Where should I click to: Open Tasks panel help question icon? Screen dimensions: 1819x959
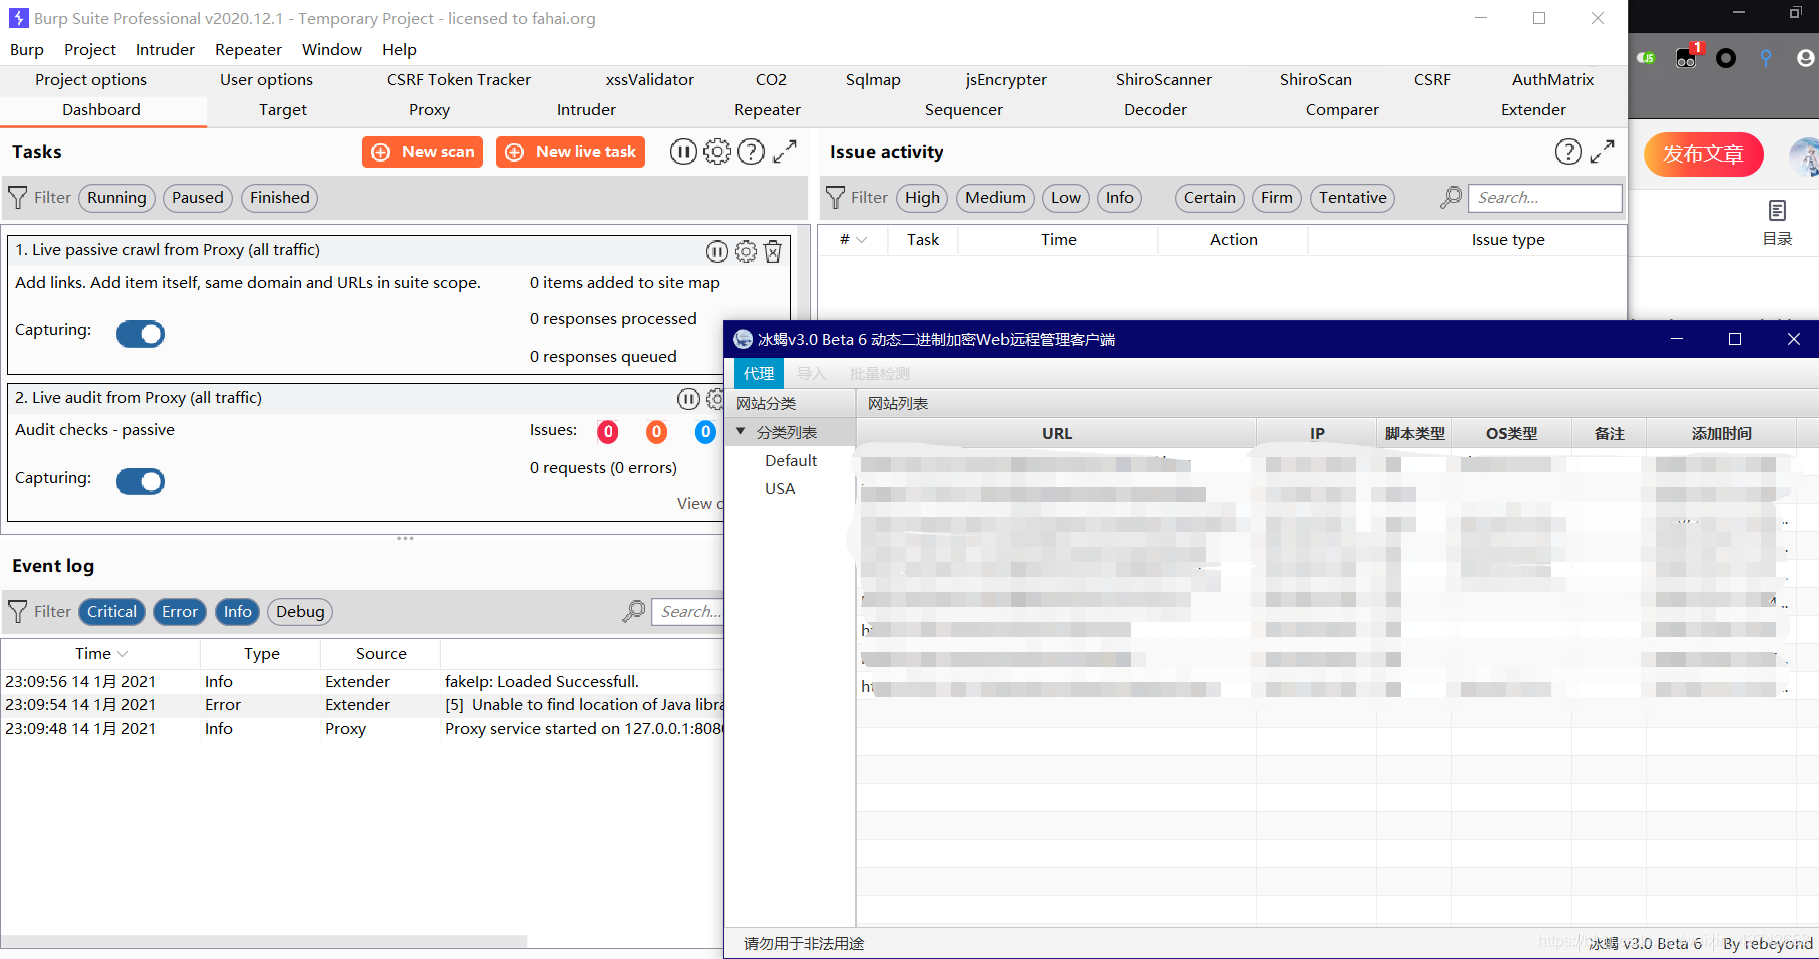click(751, 152)
